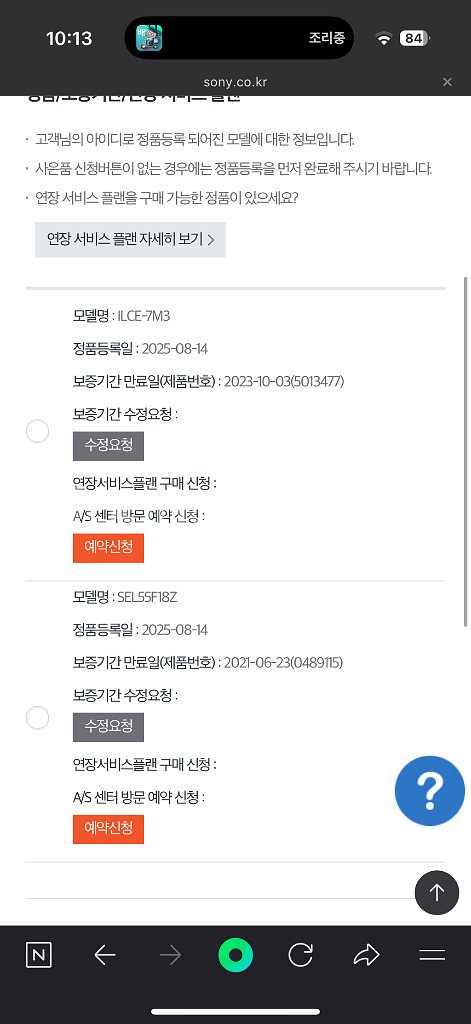Jump to top with the up-arrow button
This screenshot has height=1024, width=471.
point(437,892)
